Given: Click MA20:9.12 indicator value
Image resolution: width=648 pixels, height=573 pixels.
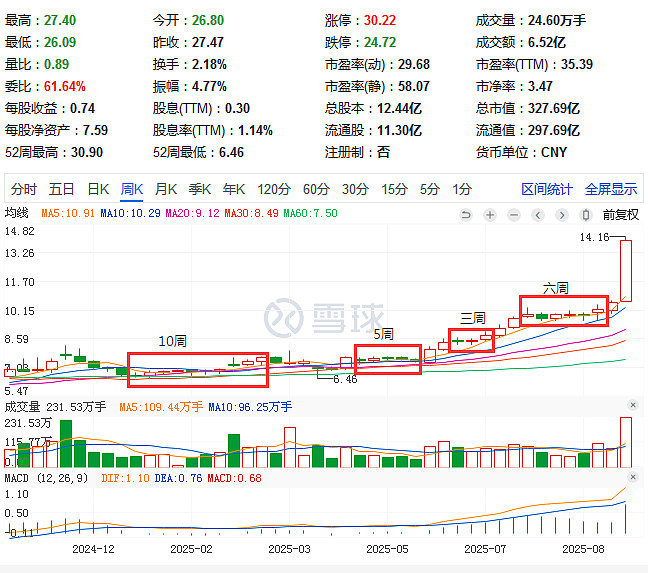Looking at the screenshot, I should click(192, 213).
